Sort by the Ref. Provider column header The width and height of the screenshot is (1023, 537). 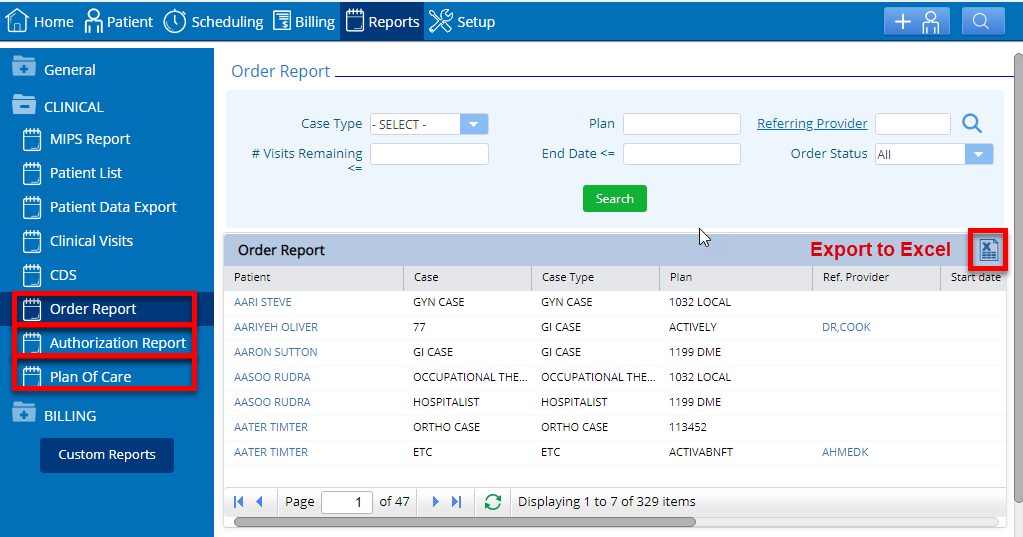coord(877,277)
